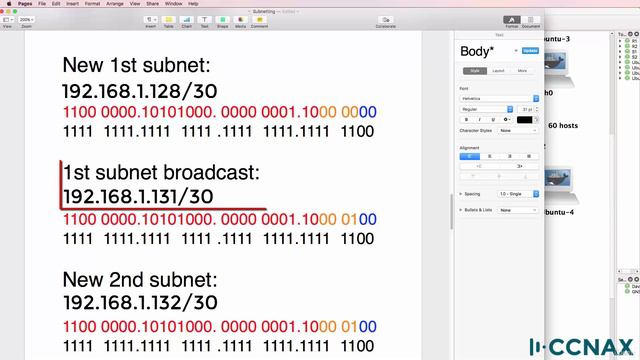Click the font size stepper arrows

[x=537, y=109]
